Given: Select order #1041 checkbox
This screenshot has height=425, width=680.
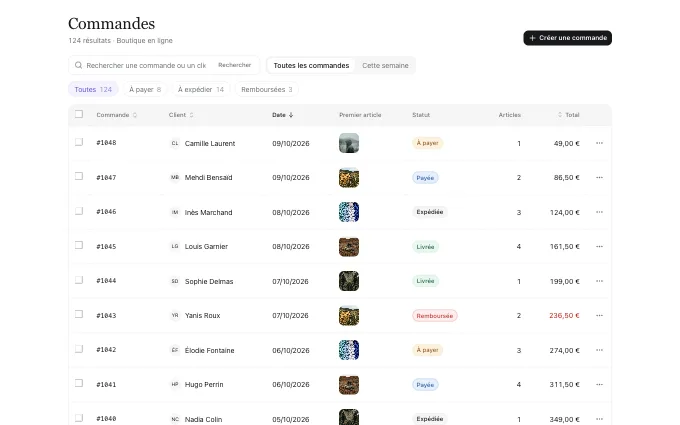Looking at the screenshot, I should point(78,383).
